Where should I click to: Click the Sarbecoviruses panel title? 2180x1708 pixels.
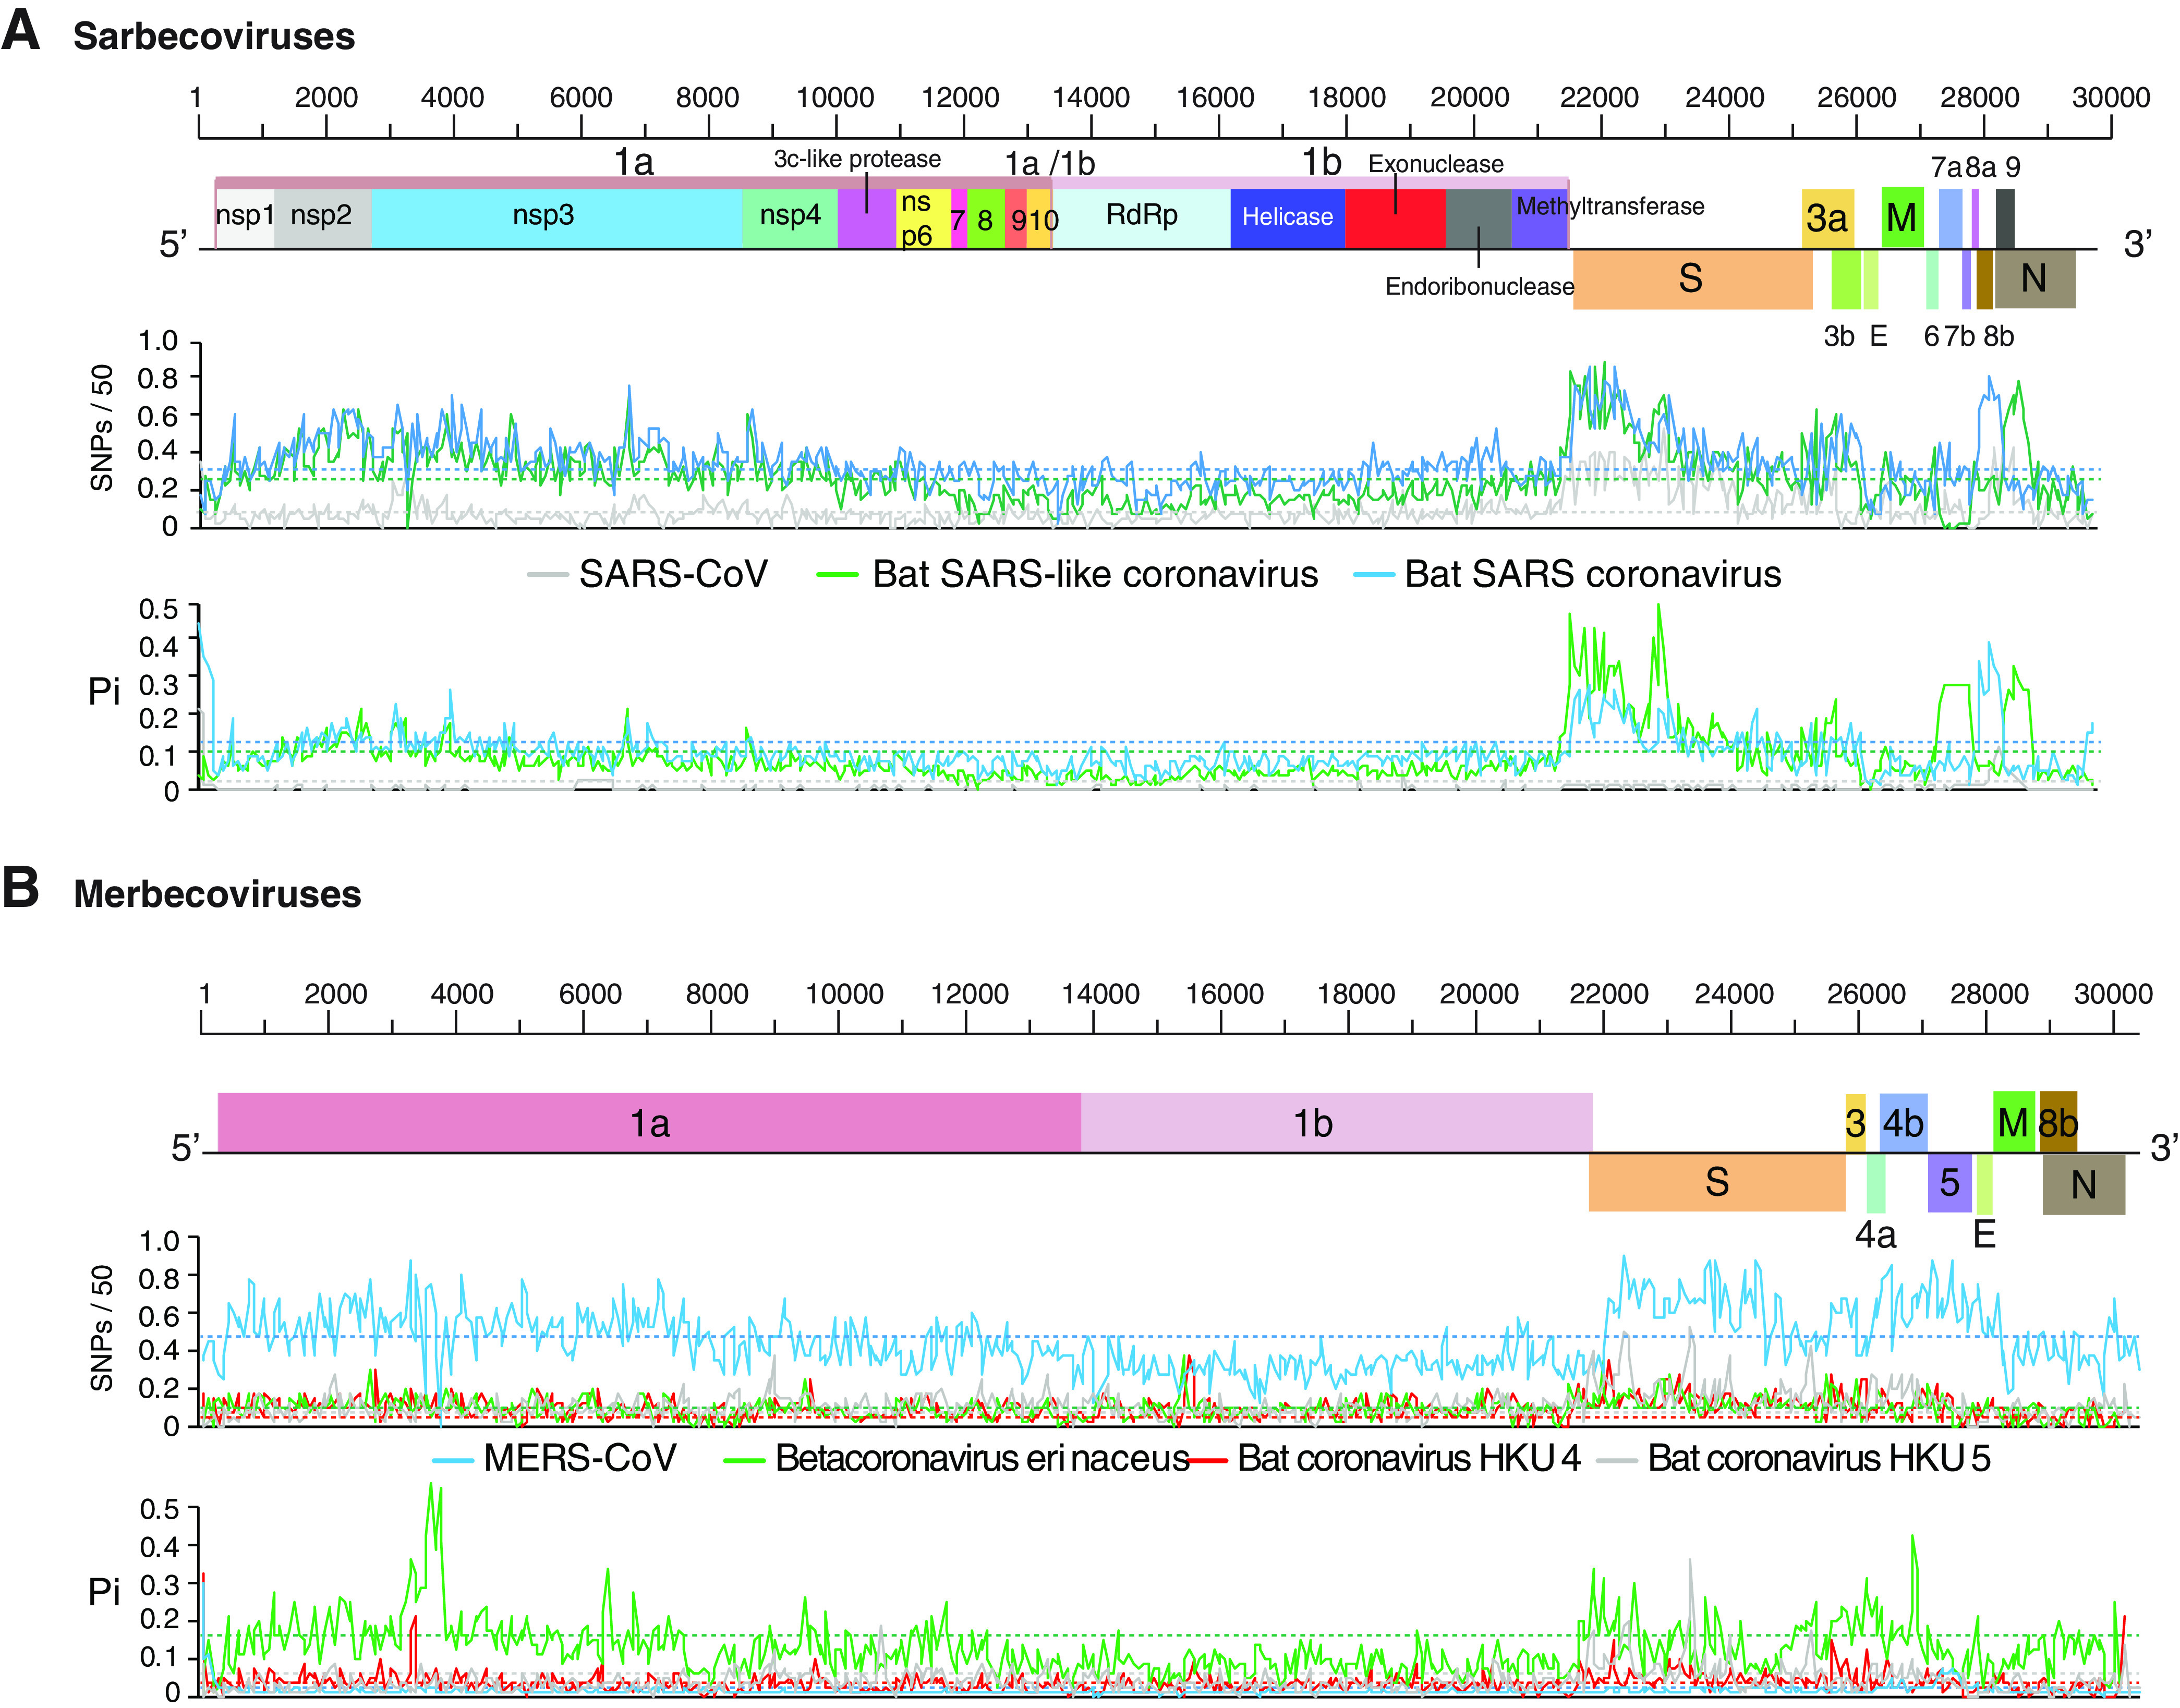pos(214,36)
